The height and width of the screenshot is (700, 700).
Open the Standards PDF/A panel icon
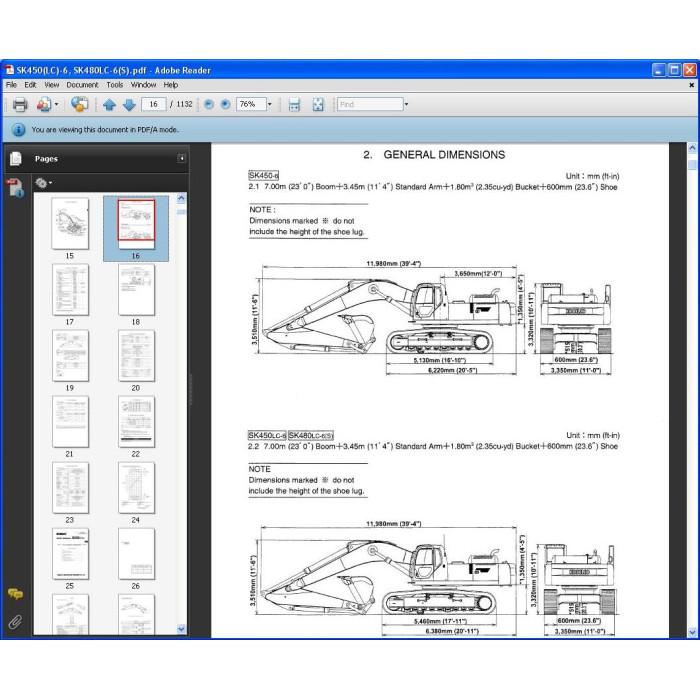click(x=15, y=188)
